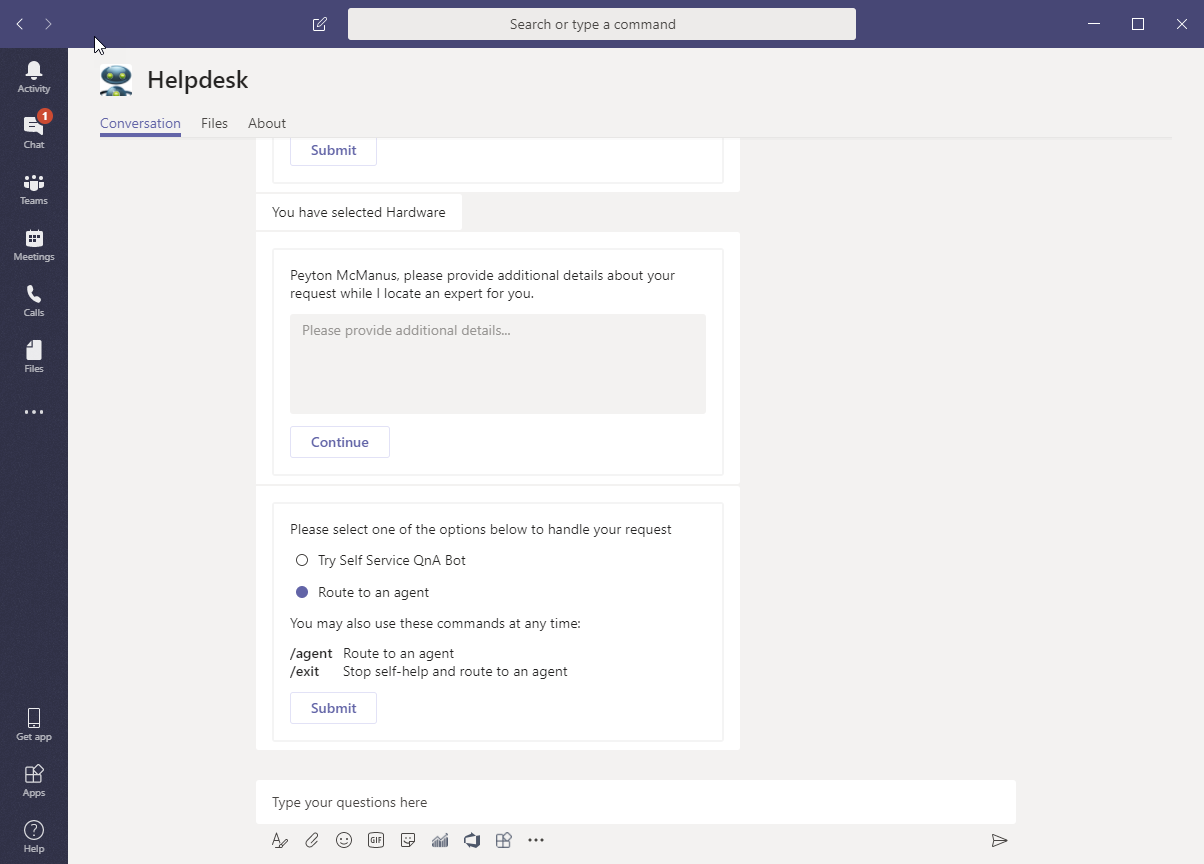Open the Files tab of Helpdesk

pos(214,123)
